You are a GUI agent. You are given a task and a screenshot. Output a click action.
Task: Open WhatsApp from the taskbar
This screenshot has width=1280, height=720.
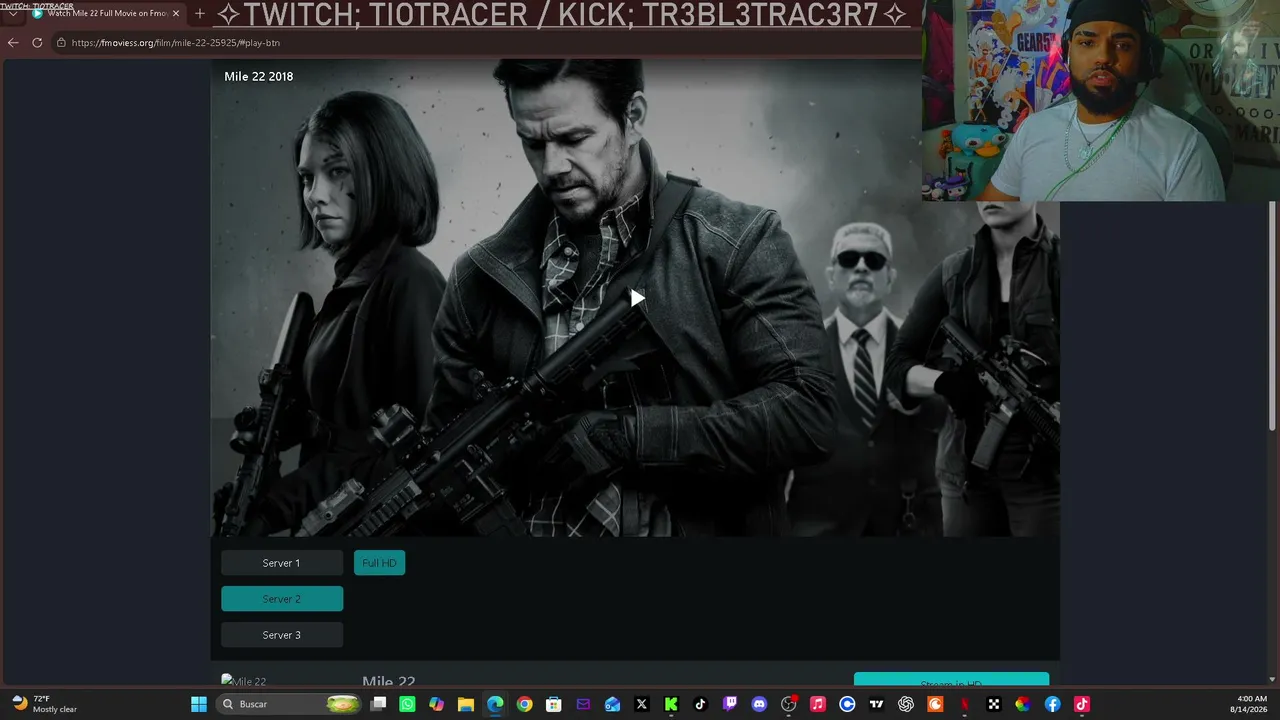pos(407,704)
